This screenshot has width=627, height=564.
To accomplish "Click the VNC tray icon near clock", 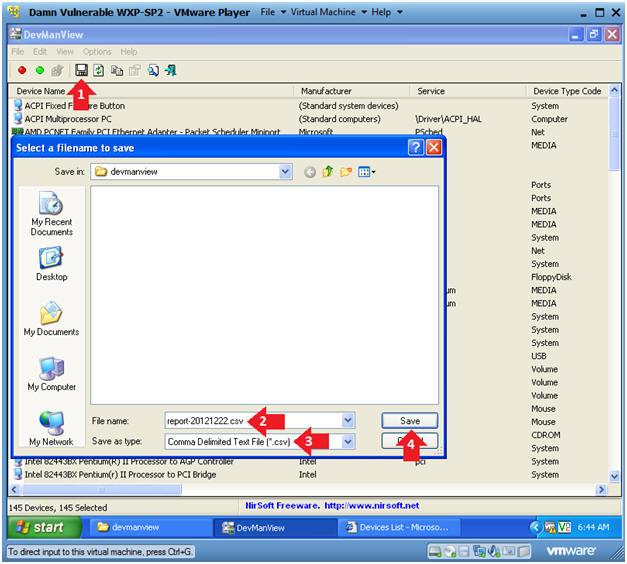I will 564,528.
